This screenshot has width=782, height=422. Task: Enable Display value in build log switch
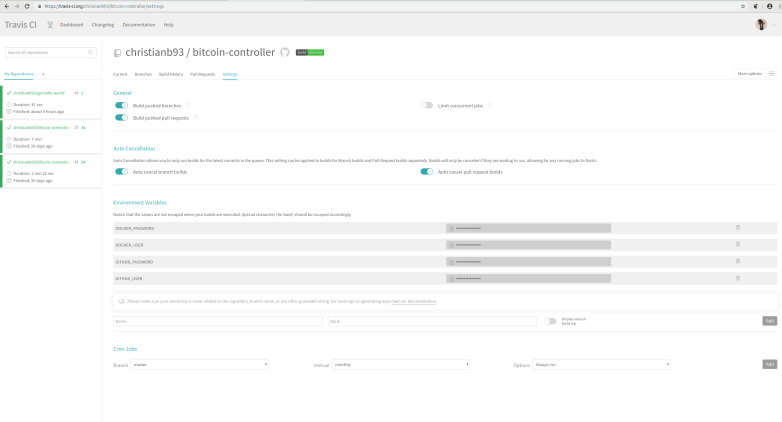click(x=550, y=321)
